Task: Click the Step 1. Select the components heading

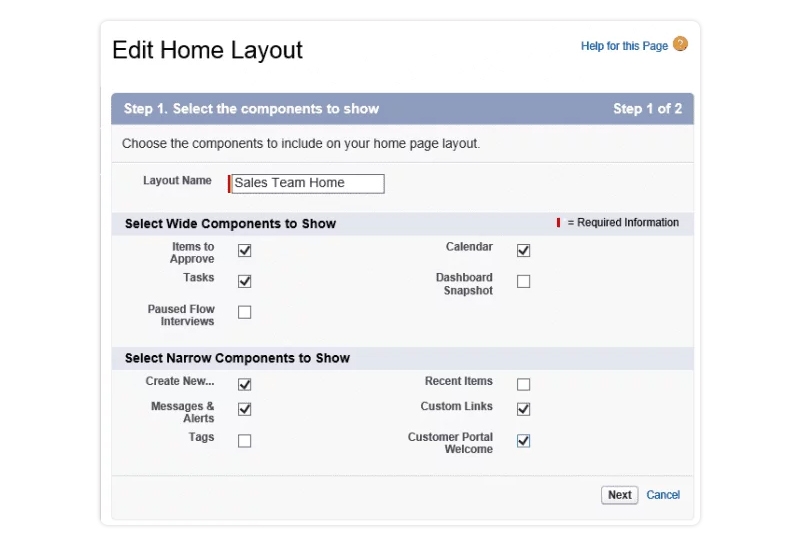Action: pos(252,109)
